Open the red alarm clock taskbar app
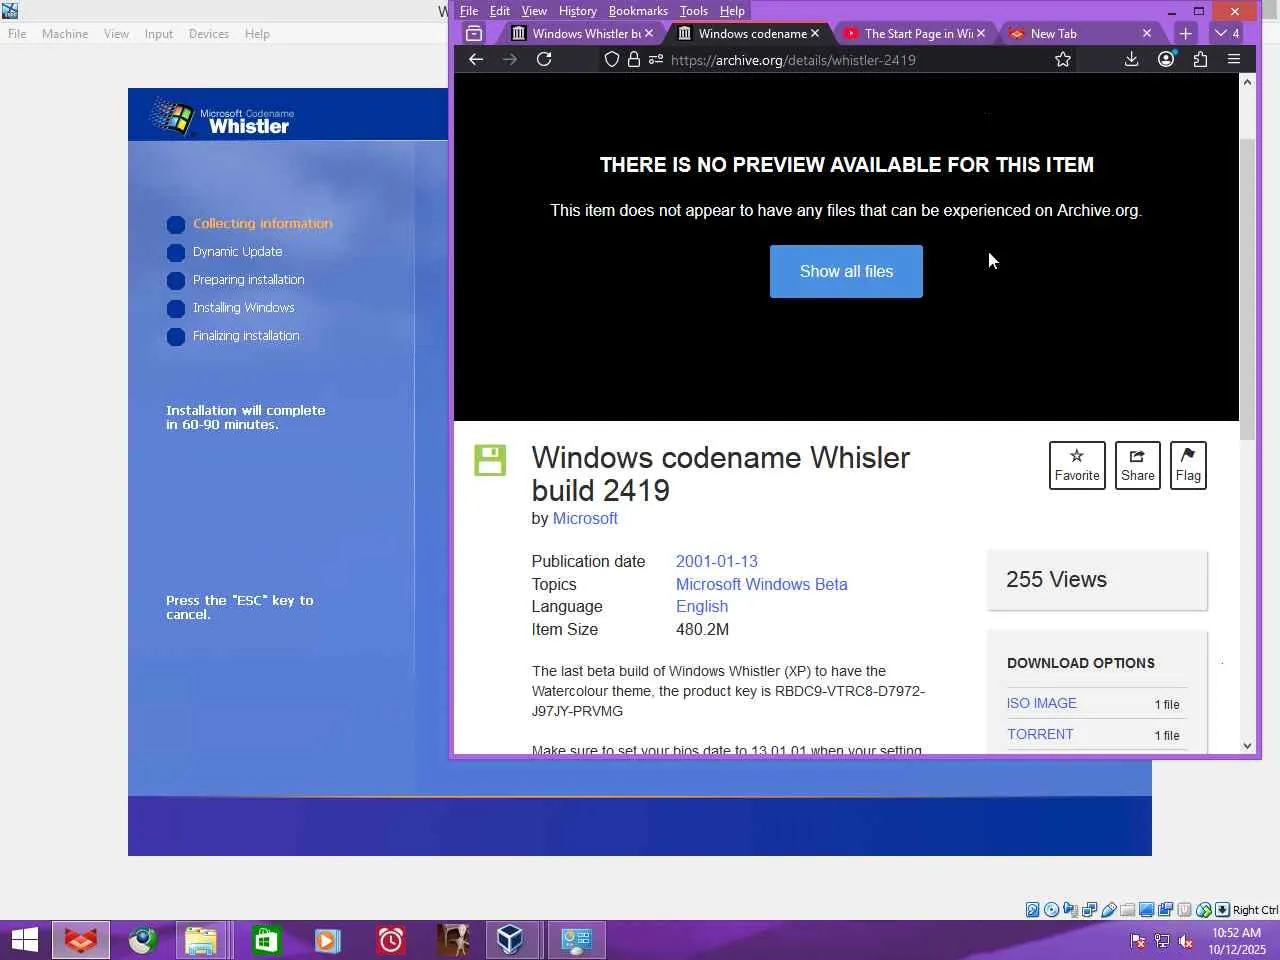This screenshot has width=1280, height=960. 390,940
